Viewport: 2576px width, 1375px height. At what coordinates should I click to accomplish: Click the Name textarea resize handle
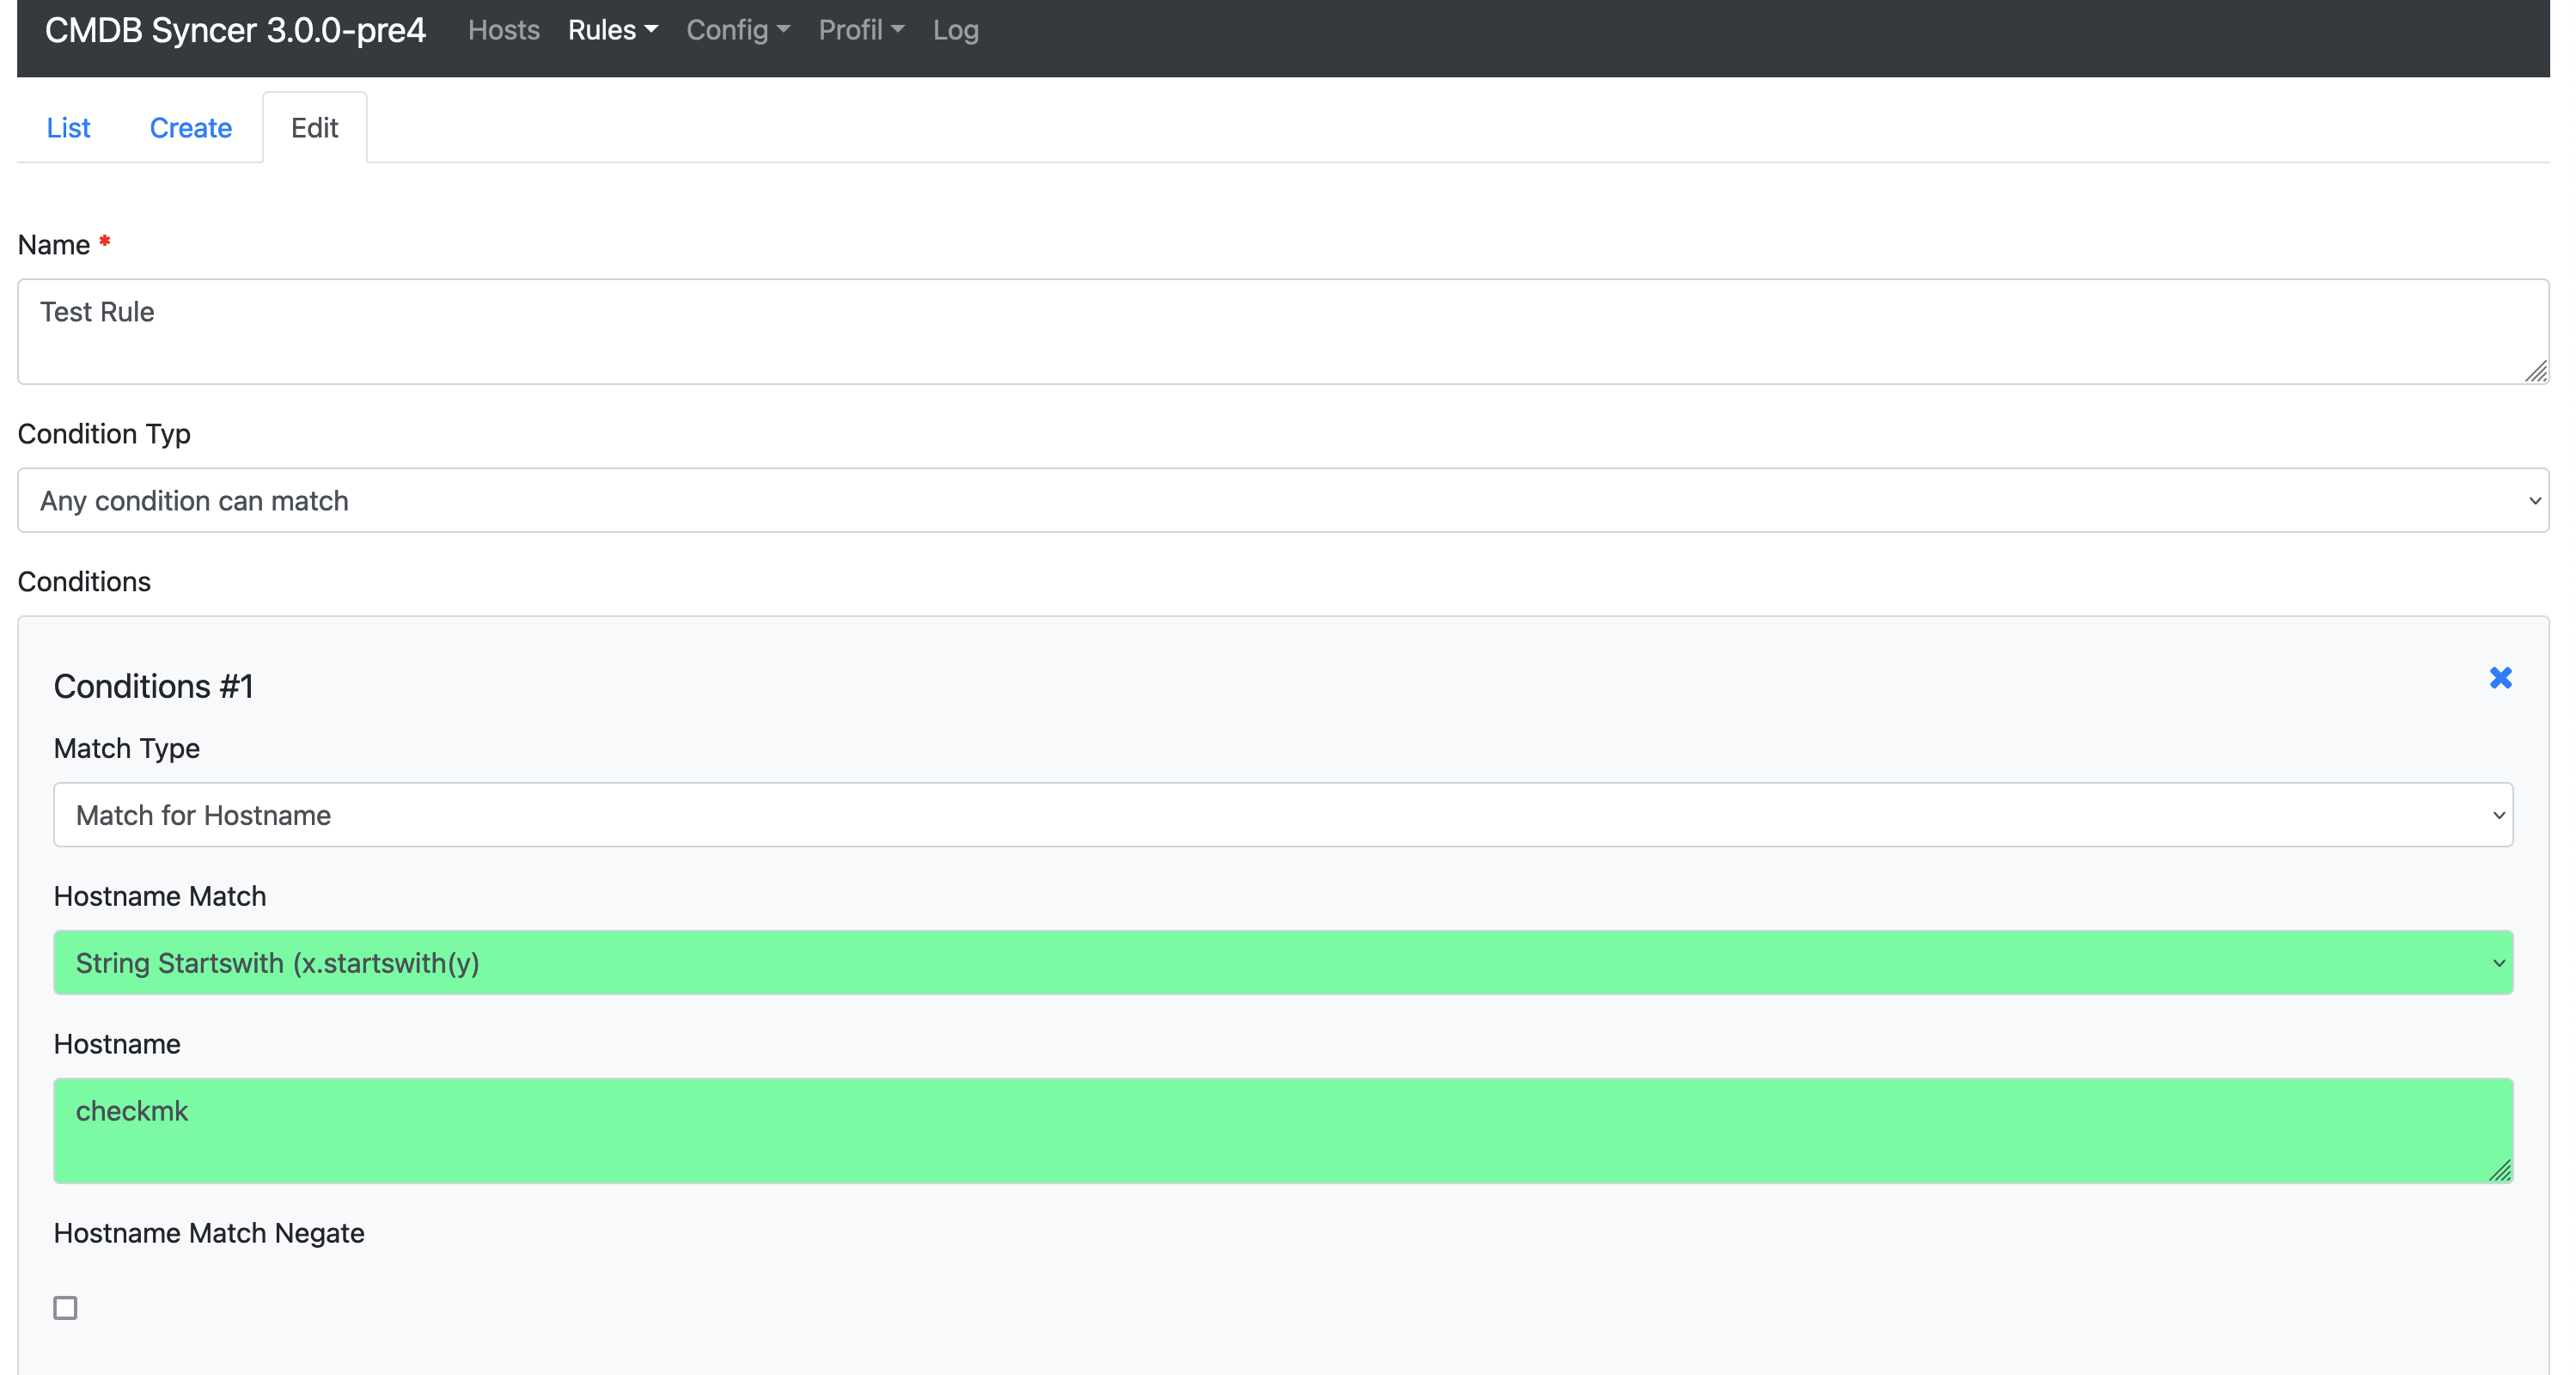tap(2536, 372)
